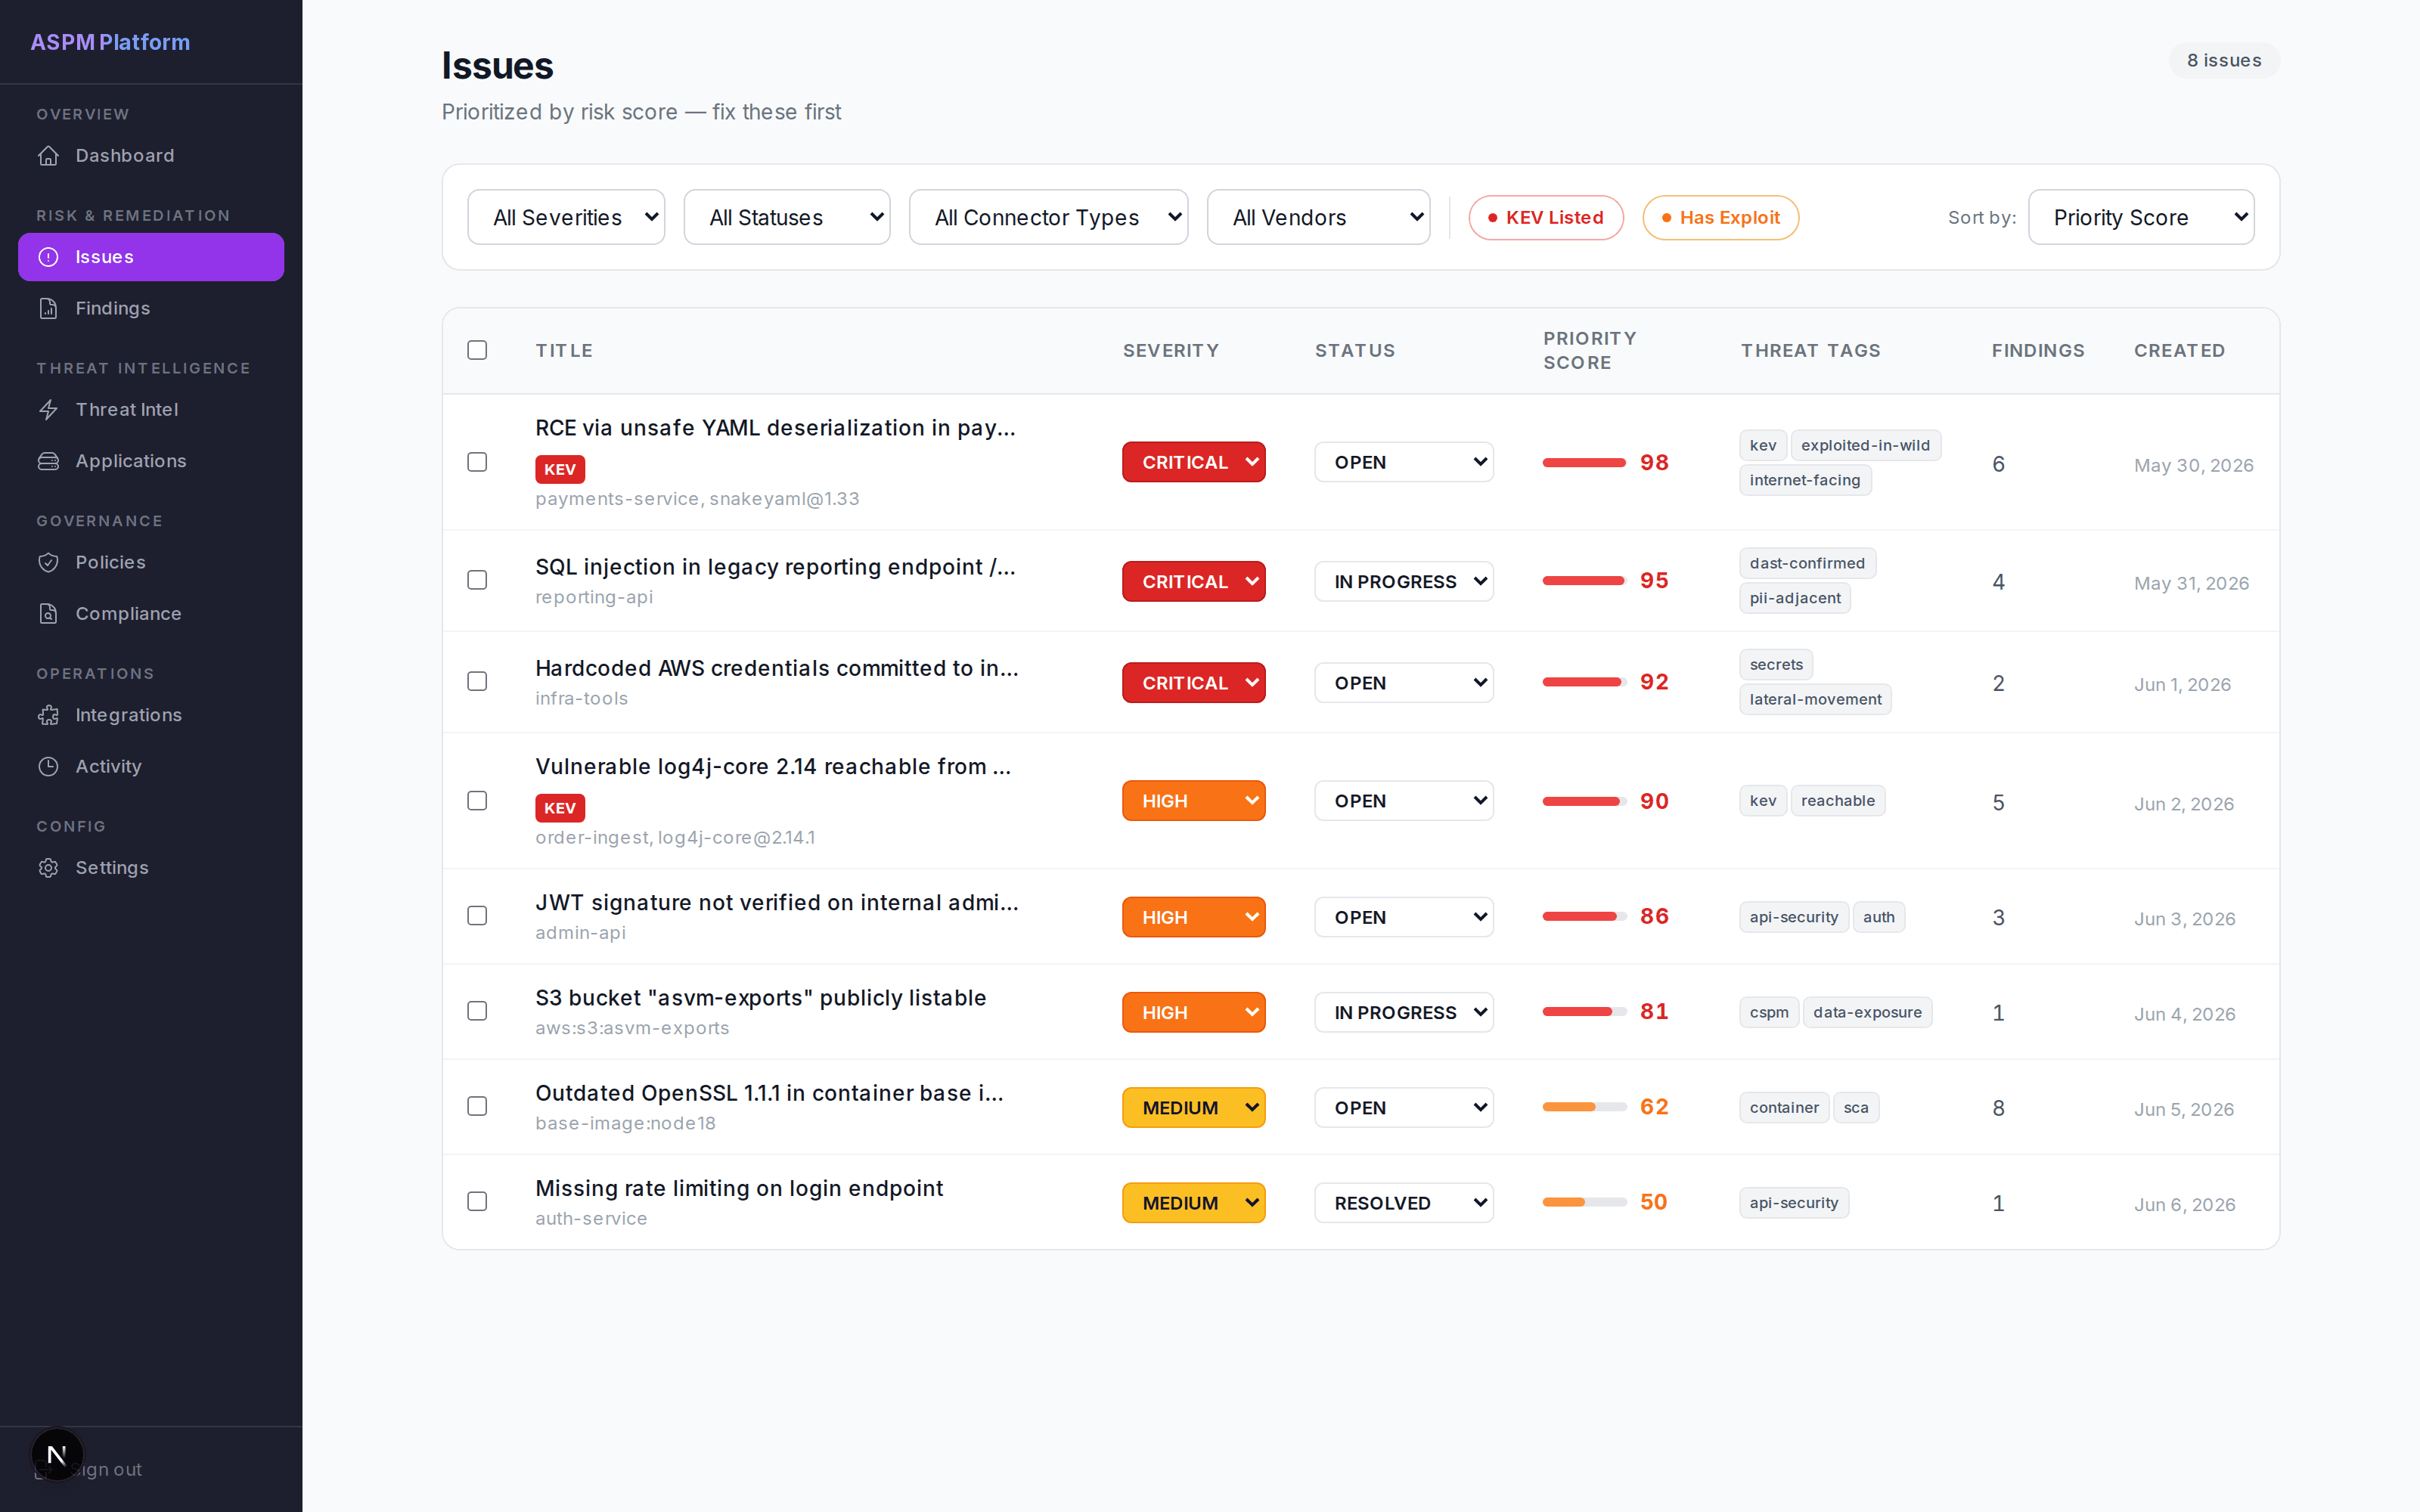Click payments-service, snakeyaml@1.33 subtitle text
This screenshot has width=2420, height=1512.
pos(697,499)
